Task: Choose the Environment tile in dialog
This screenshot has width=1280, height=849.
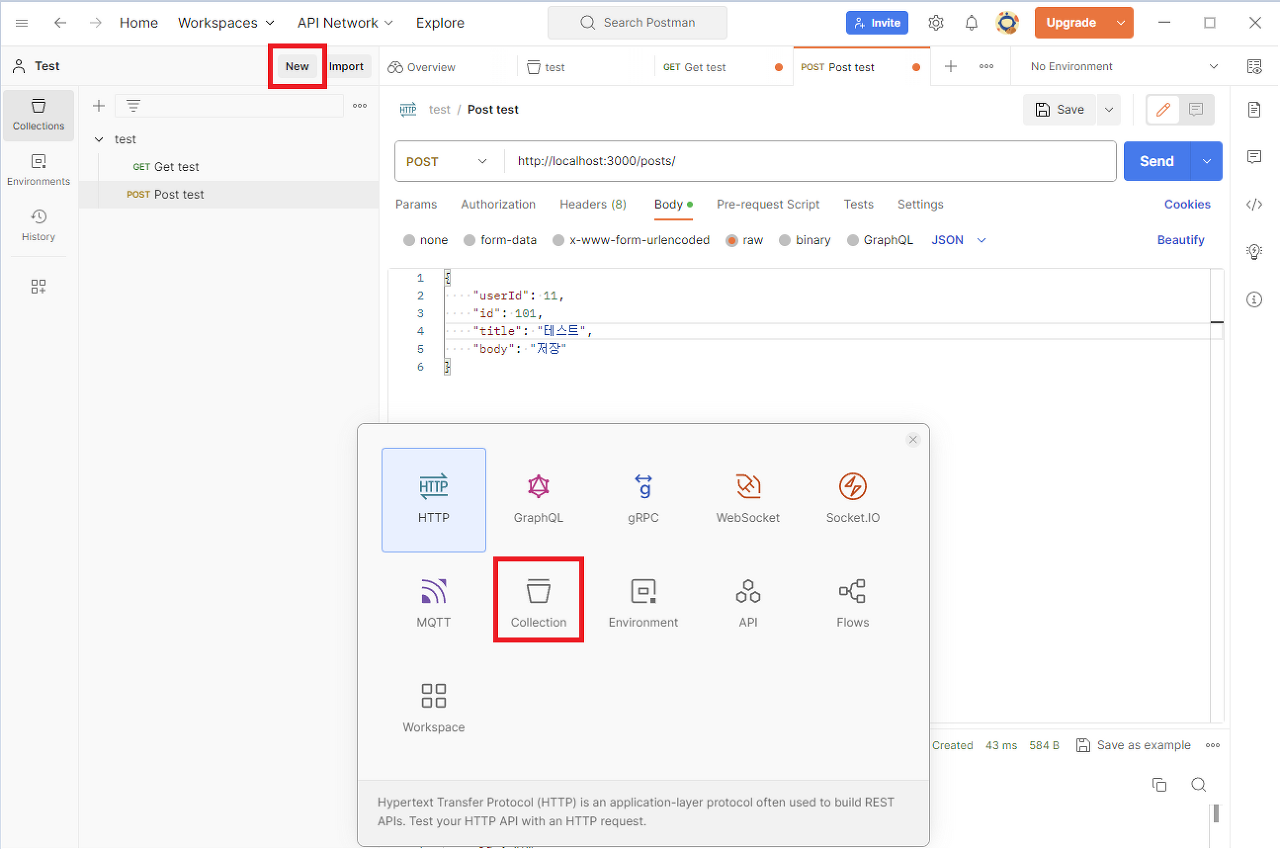Action: click(x=643, y=604)
